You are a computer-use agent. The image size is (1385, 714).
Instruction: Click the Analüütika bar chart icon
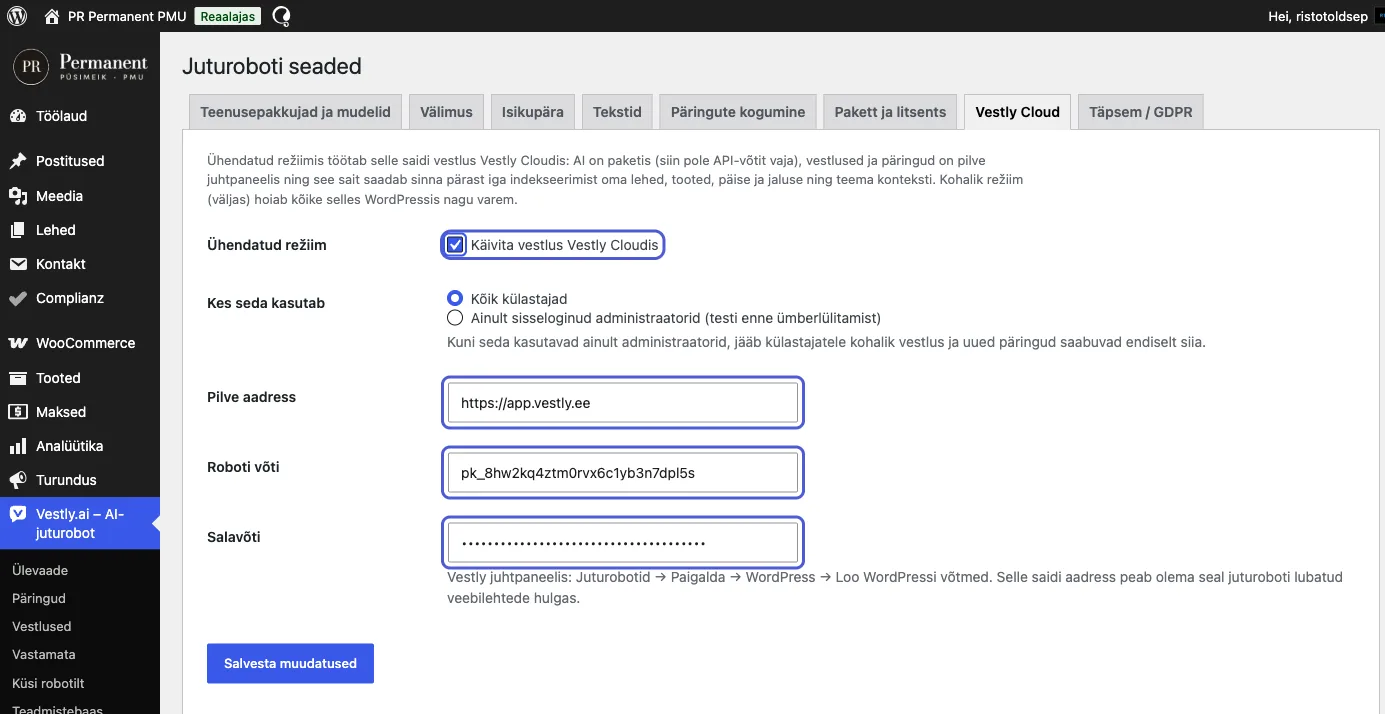click(18, 446)
